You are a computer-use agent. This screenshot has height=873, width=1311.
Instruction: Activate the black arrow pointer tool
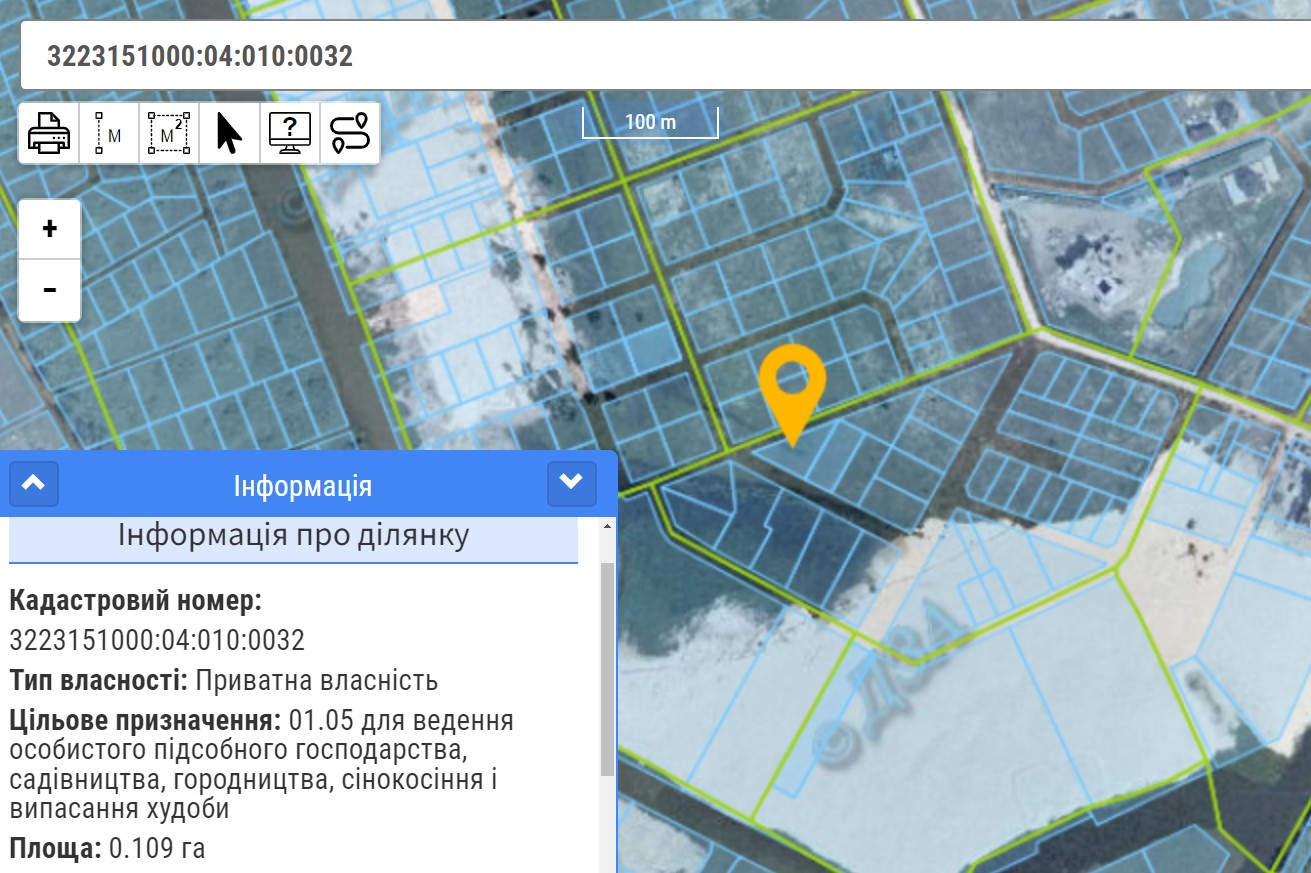pos(229,132)
